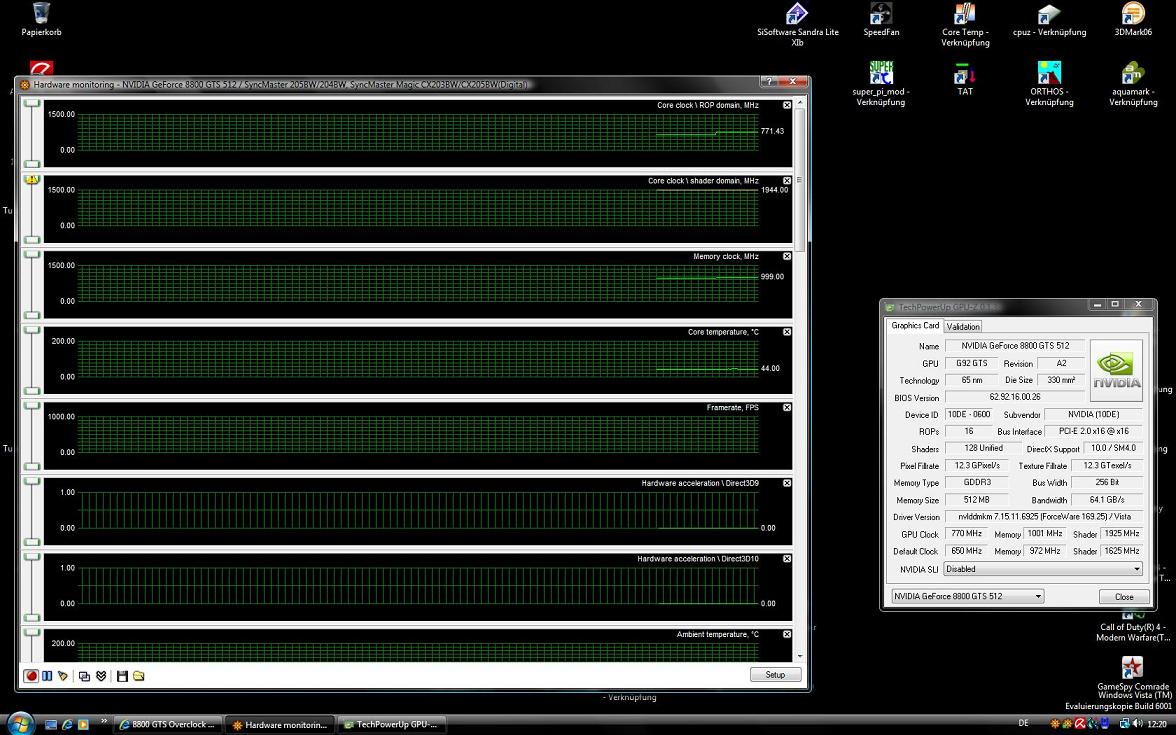The image size is (1176, 735).
Task: Expand hidden quick launch items chevron
Action: coord(104,721)
